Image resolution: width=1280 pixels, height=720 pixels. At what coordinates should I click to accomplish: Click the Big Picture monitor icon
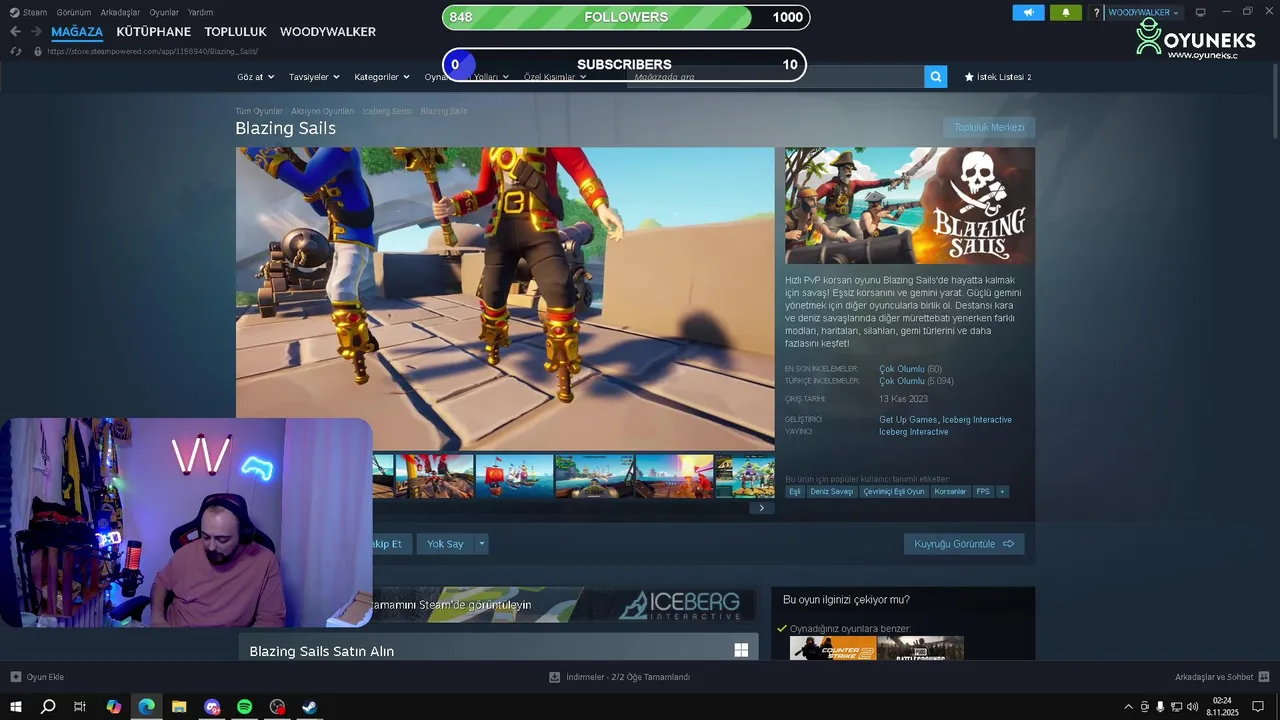[x=1200, y=13]
